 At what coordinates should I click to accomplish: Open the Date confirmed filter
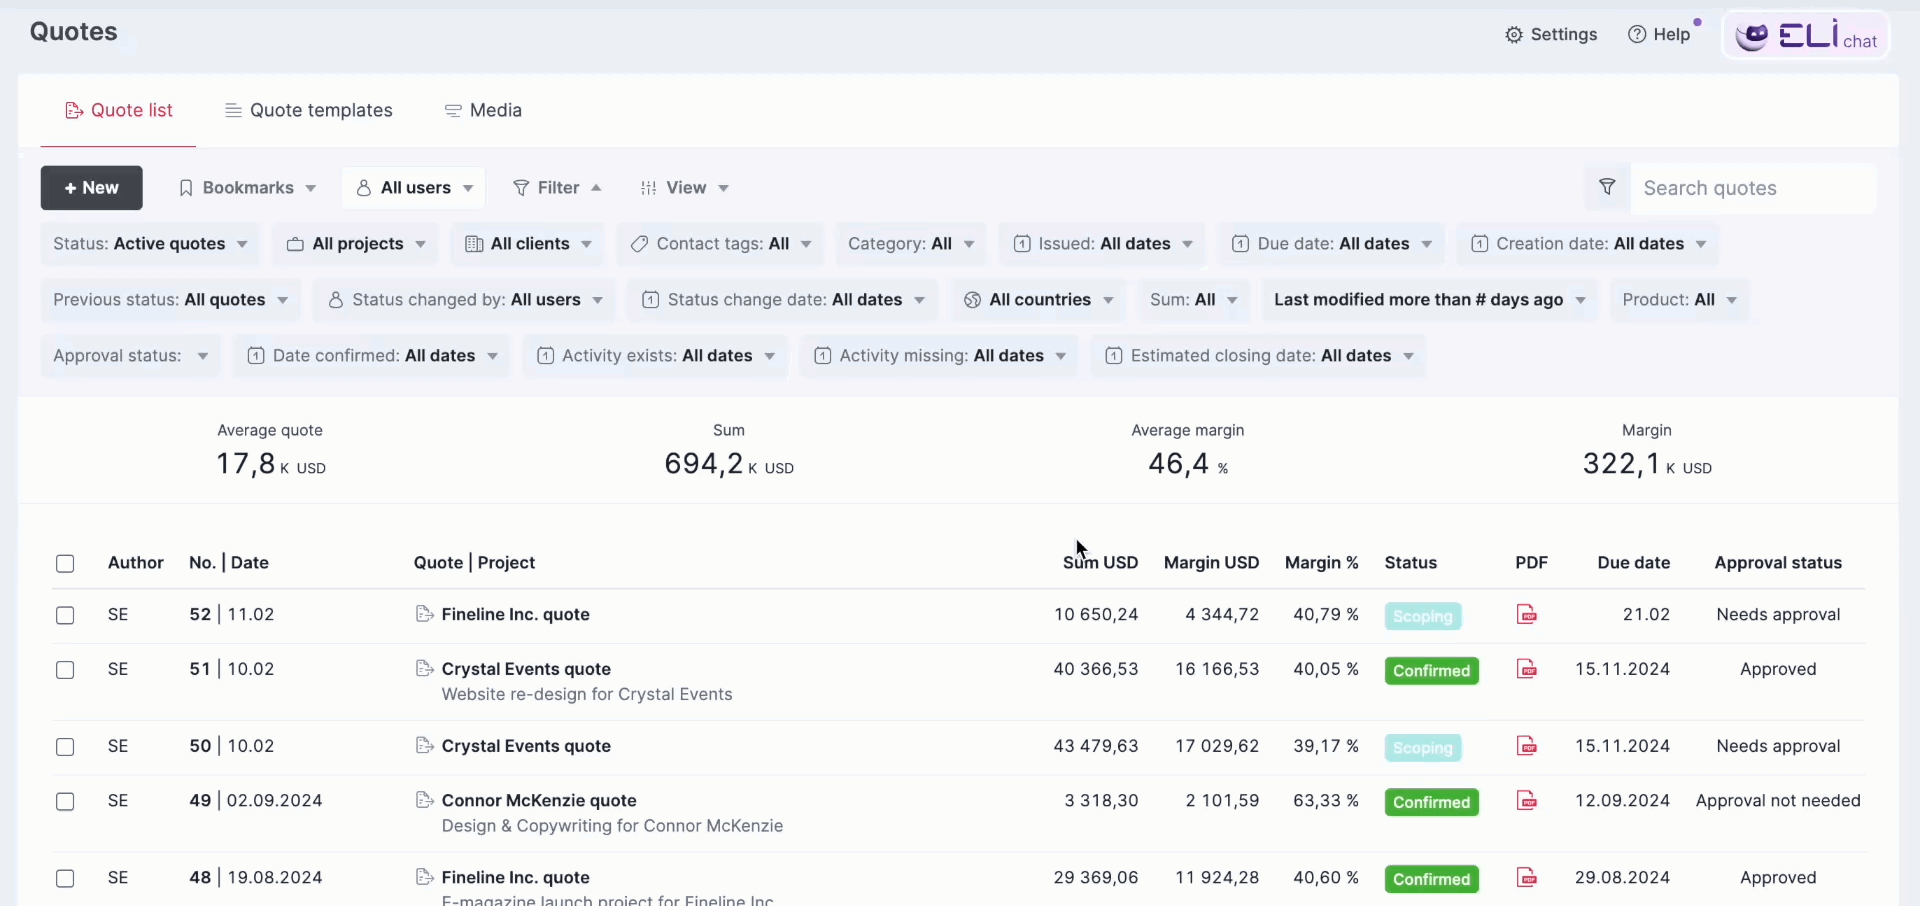coord(372,356)
